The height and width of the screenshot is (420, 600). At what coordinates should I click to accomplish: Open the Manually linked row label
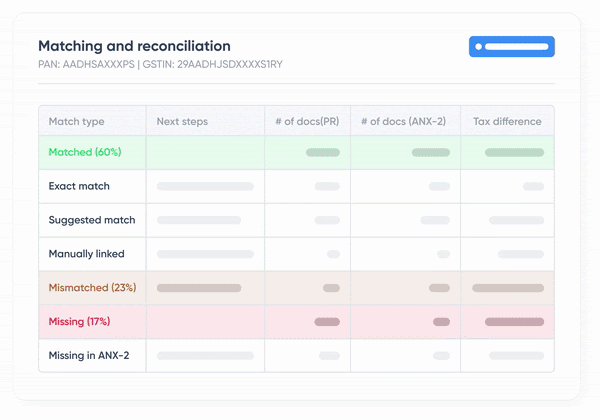pos(87,254)
